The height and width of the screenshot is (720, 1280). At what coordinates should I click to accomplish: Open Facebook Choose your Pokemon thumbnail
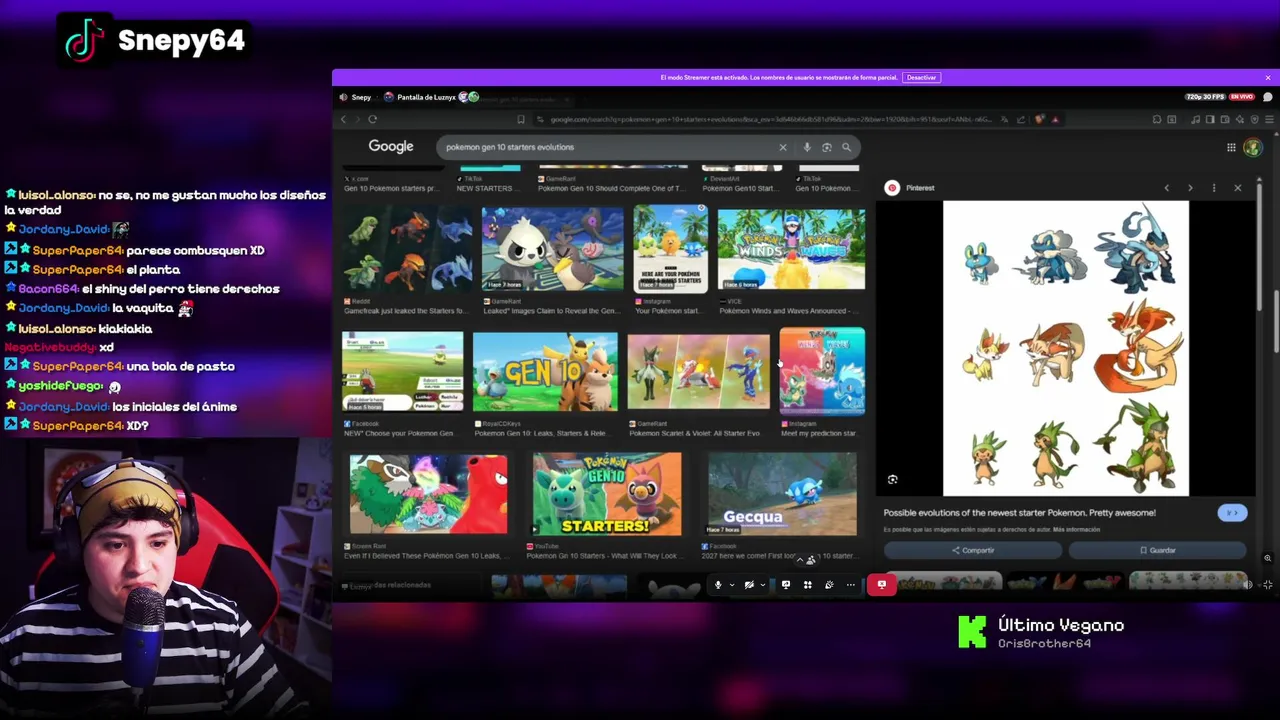tap(403, 371)
